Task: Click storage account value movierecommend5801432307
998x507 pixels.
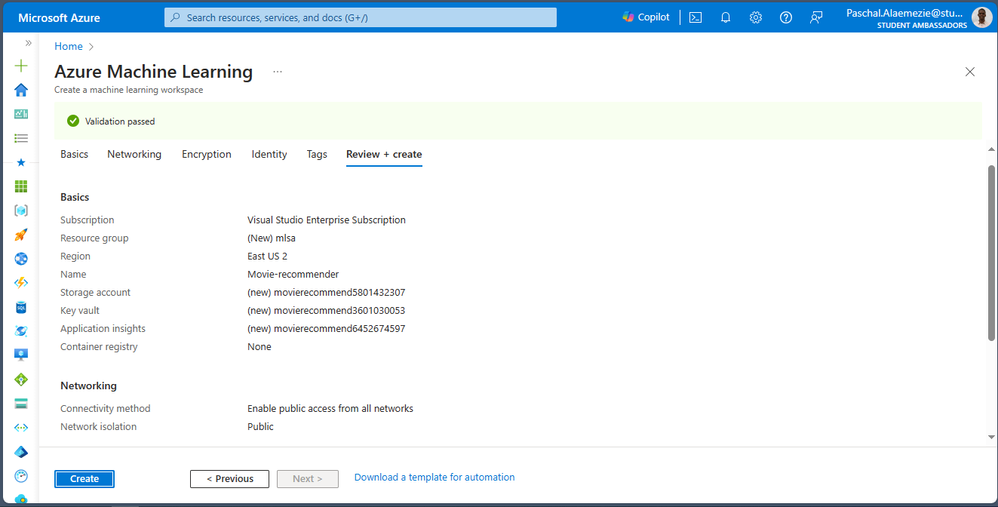Action: [327, 293]
